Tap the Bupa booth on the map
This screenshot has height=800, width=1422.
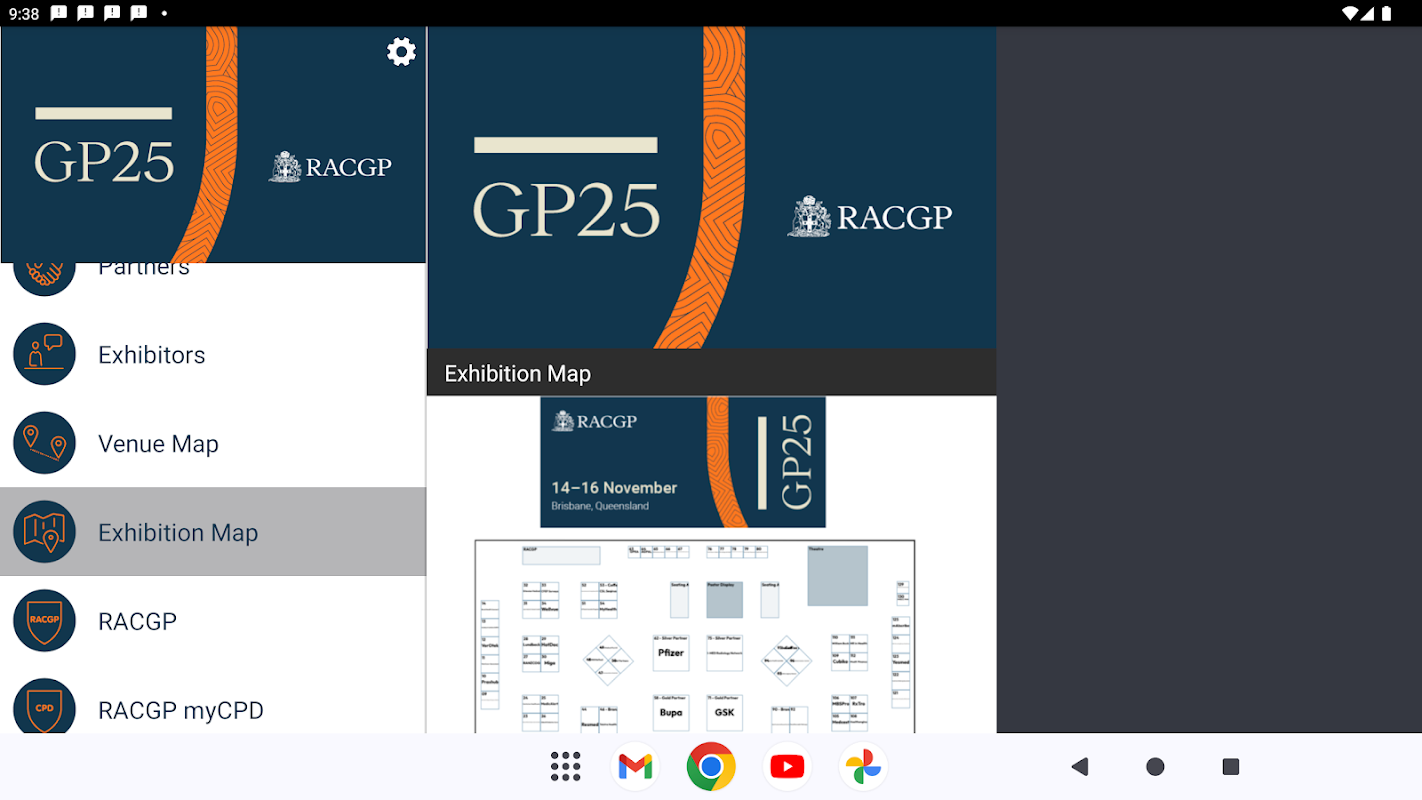pyautogui.click(x=670, y=712)
